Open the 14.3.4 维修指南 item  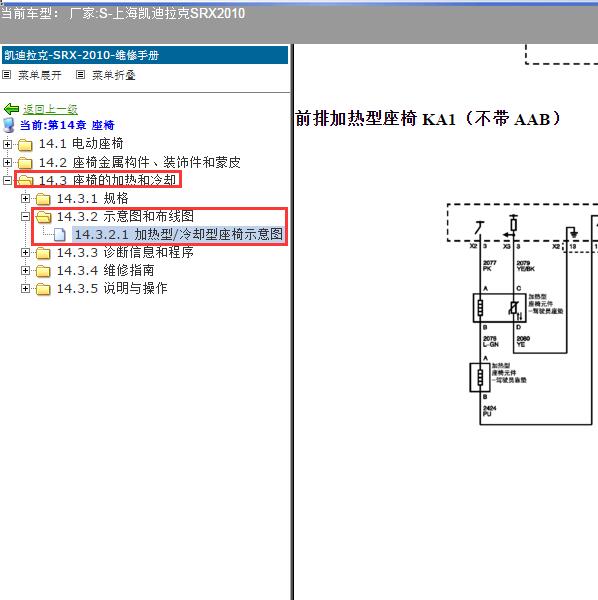[x=106, y=271]
